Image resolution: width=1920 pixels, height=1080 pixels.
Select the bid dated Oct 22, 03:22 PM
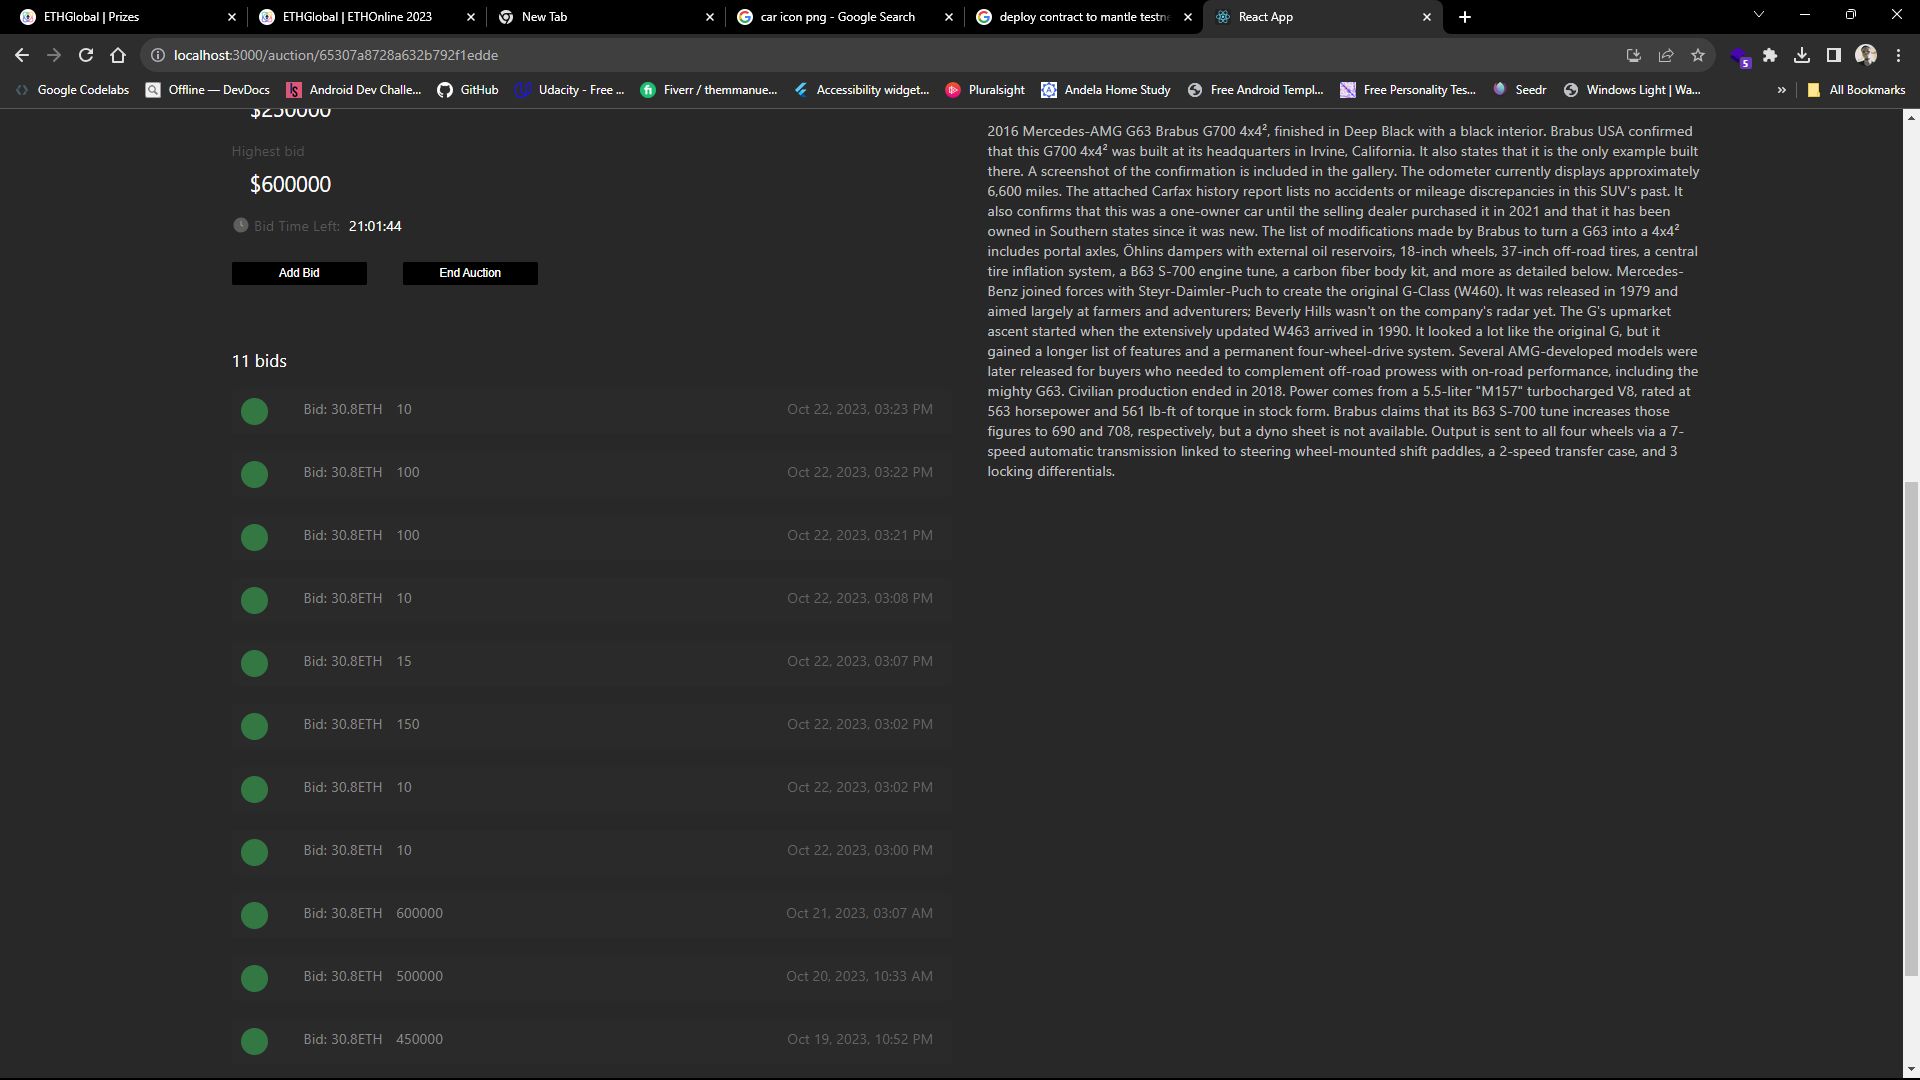click(591, 474)
